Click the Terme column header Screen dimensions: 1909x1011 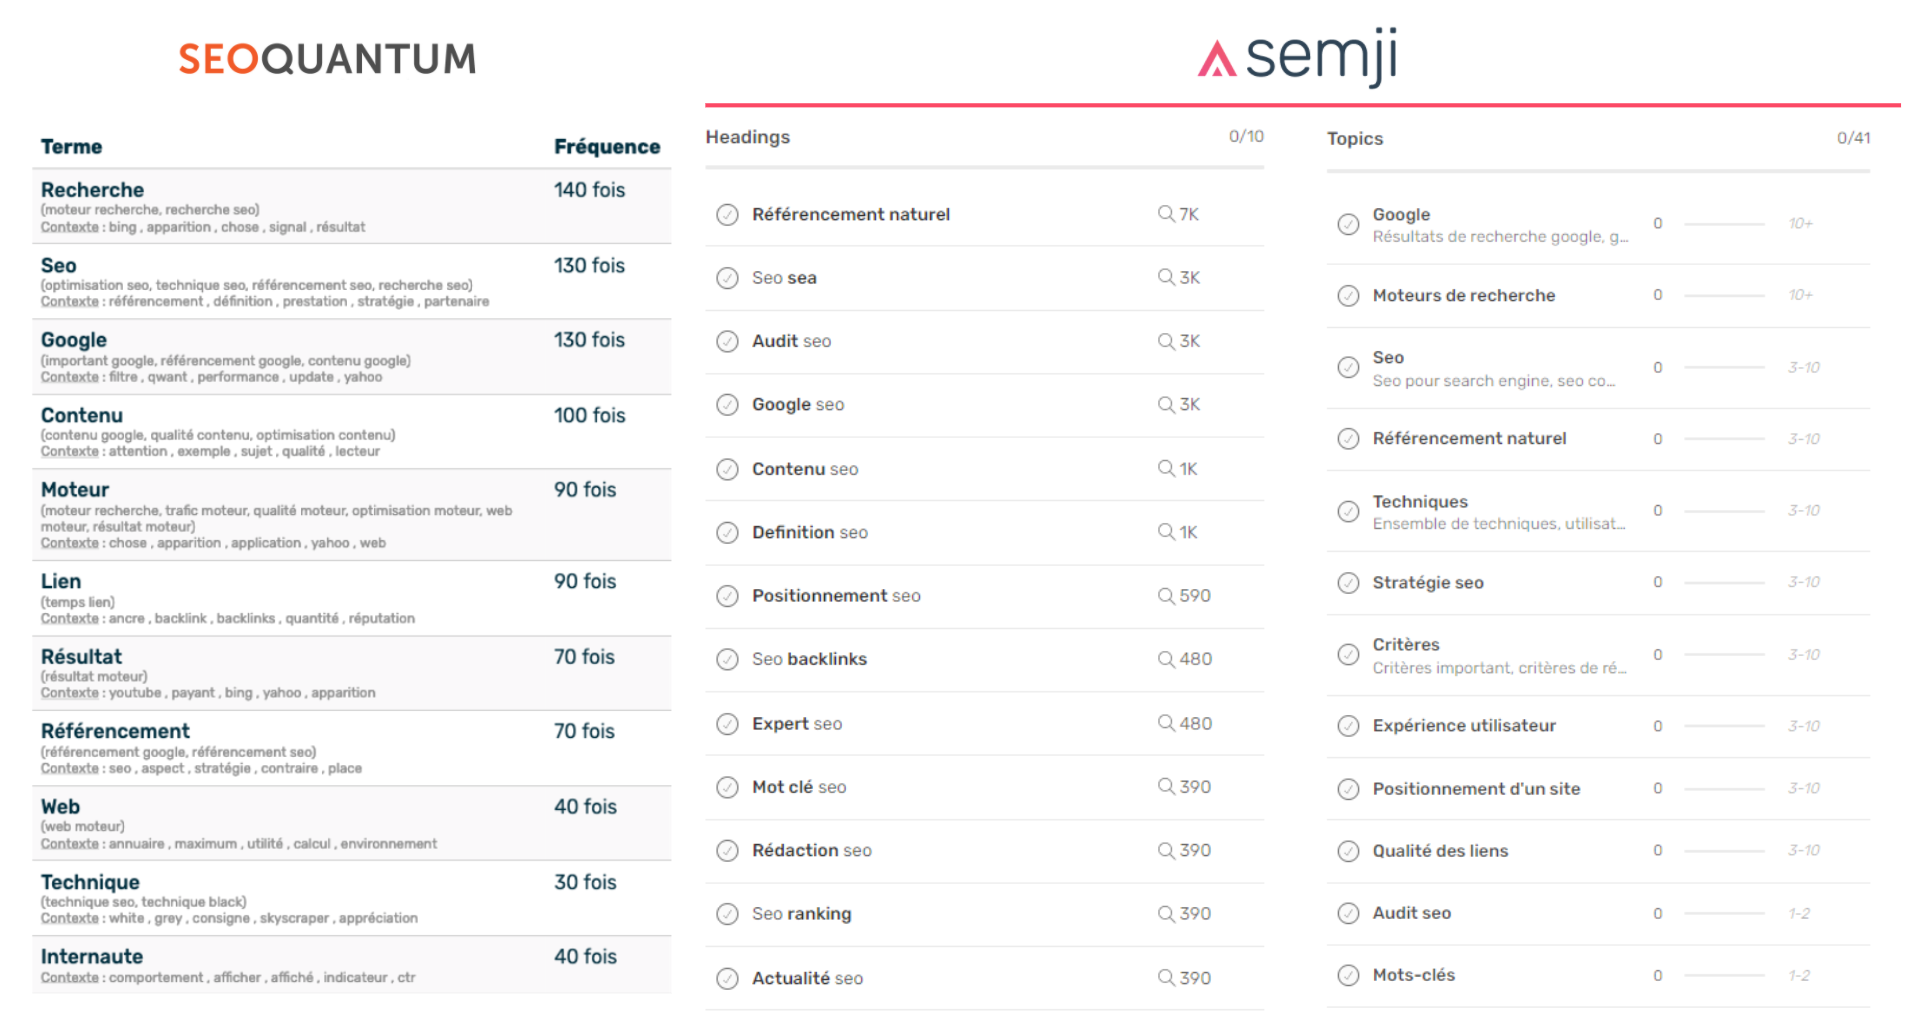tap(71, 147)
